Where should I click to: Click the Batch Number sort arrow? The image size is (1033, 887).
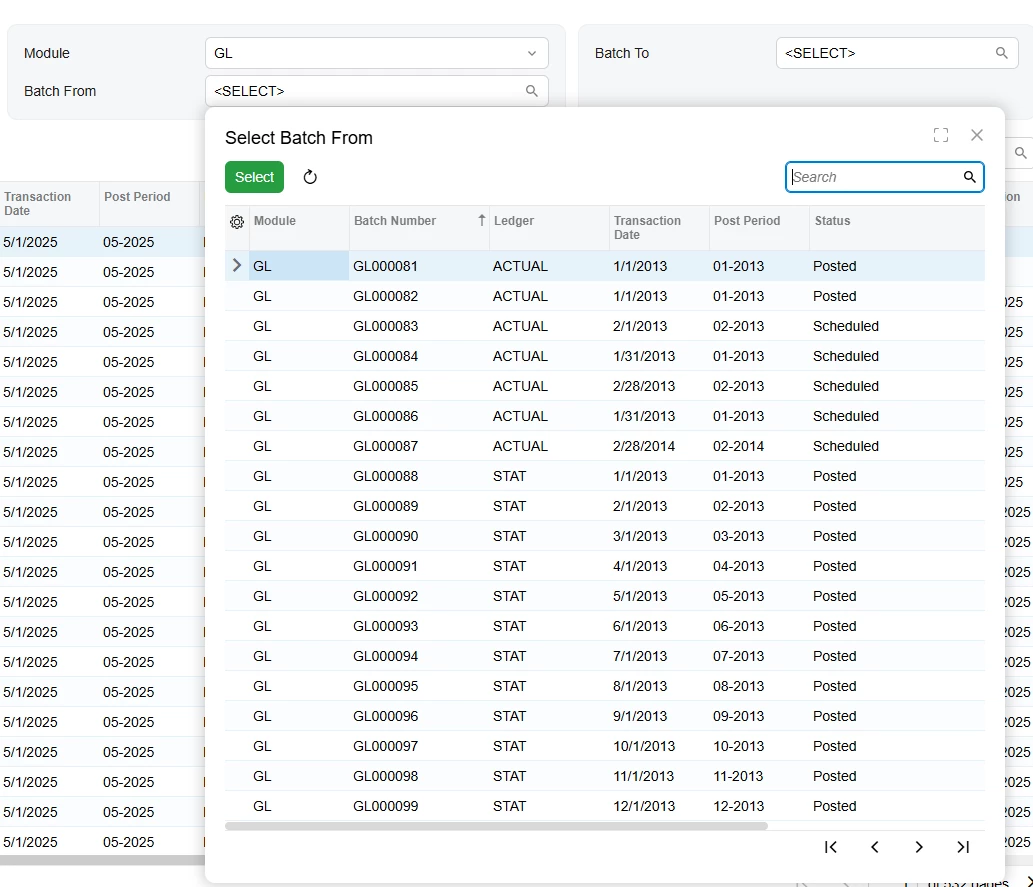pyautogui.click(x=482, y=221)
